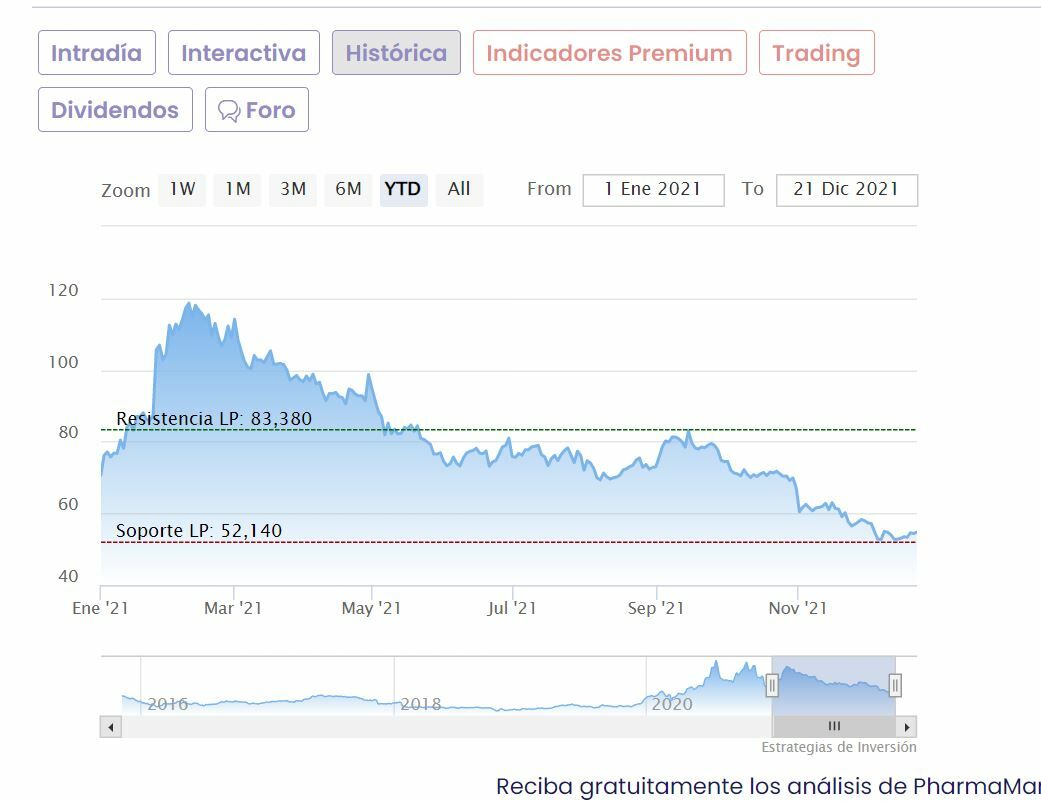Click the left navigator range handle
This screenshot has height=802, width=1041.
click(772, 685)
